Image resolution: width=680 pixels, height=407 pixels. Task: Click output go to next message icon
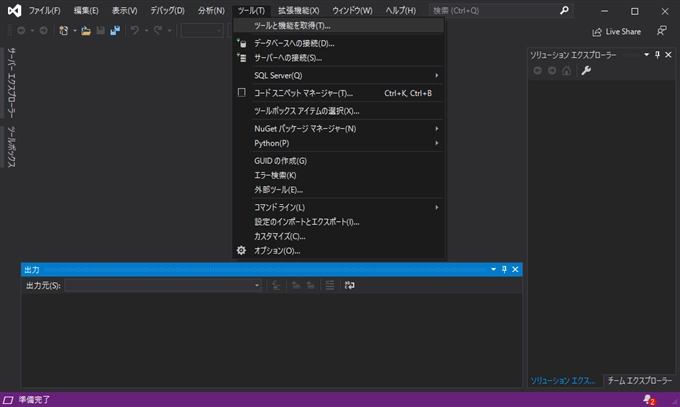(310, 285)
